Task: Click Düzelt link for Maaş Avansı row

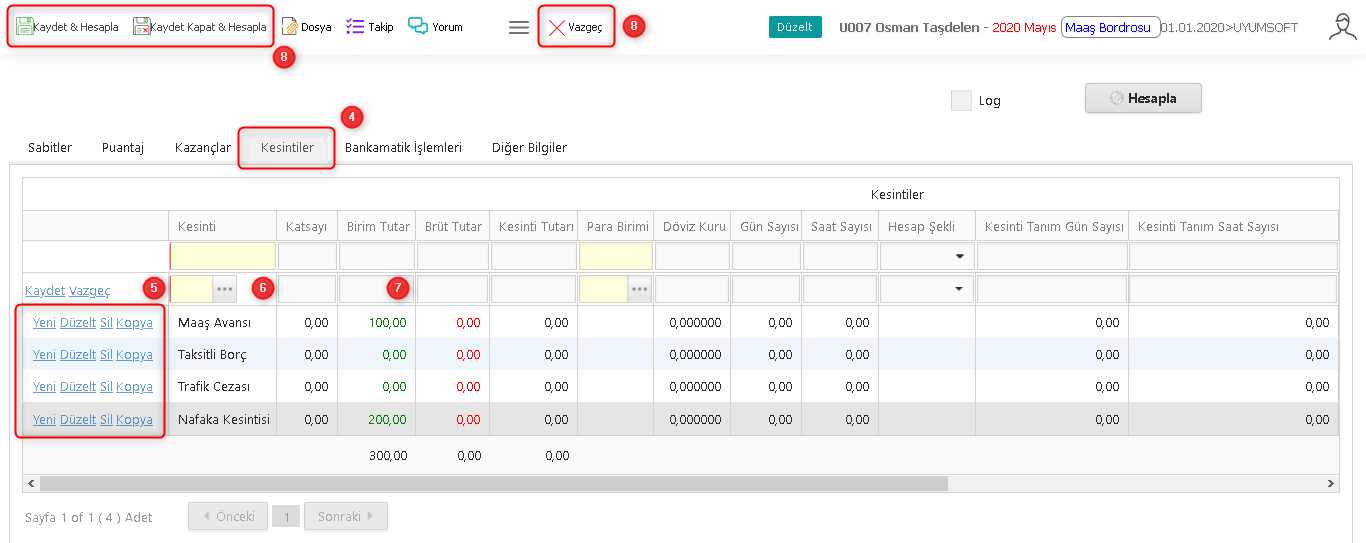Action: tap(78, 323)
